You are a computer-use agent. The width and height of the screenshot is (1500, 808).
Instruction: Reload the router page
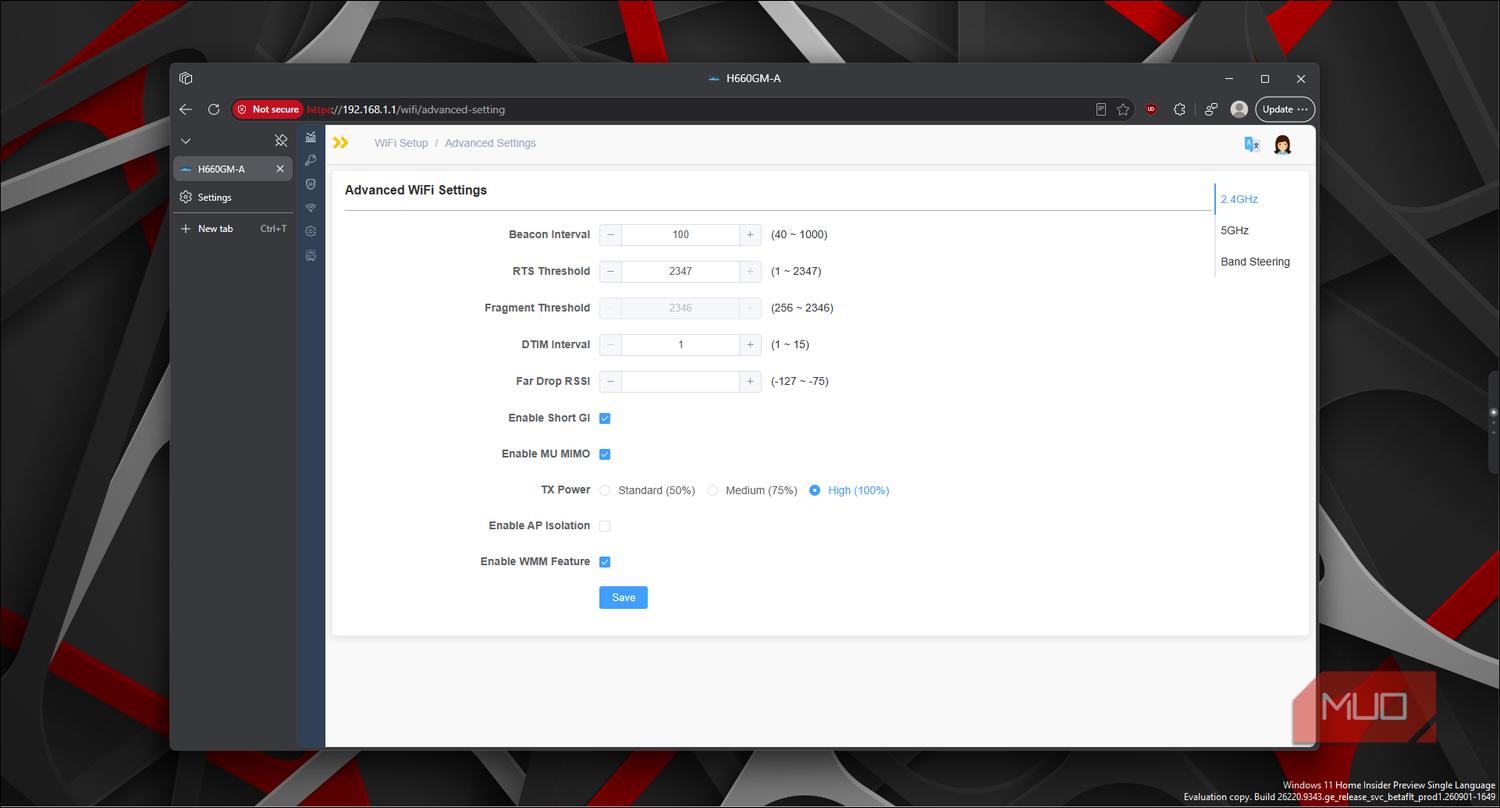(x=213, y=109)
